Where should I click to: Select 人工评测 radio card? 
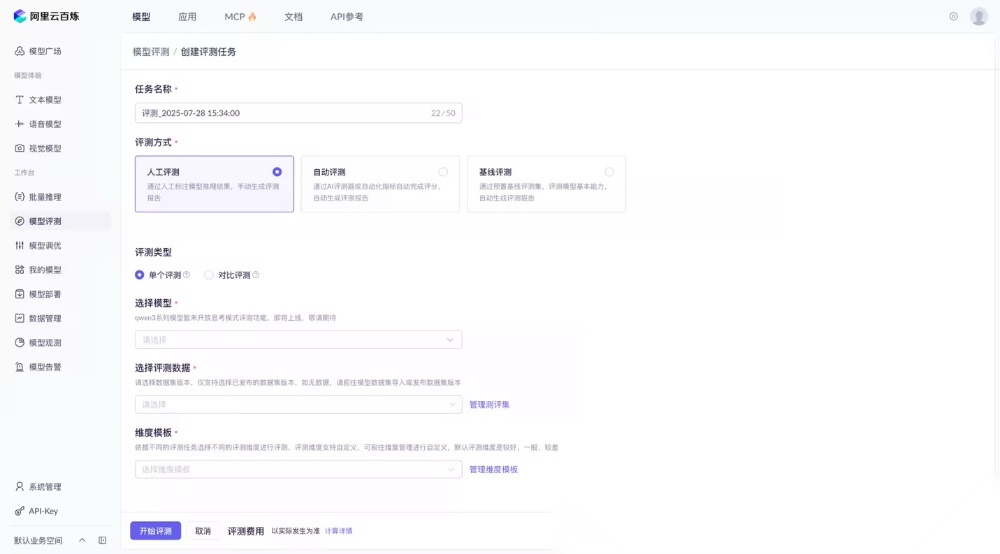coord(214,184)
